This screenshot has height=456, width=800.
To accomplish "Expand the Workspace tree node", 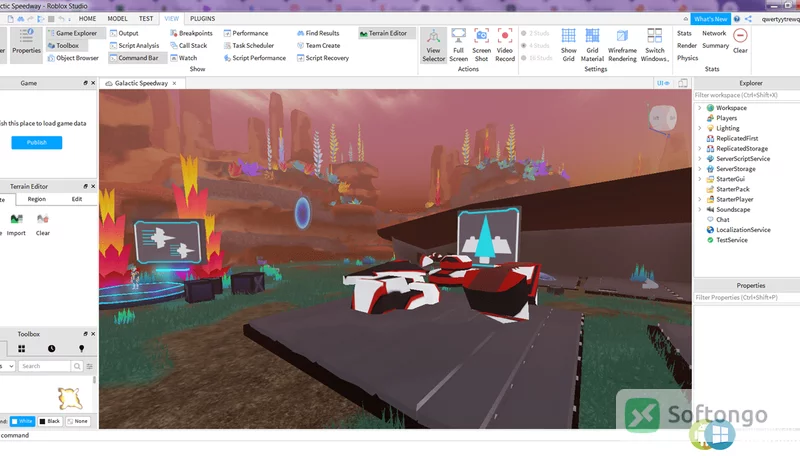I will [699, 108].
